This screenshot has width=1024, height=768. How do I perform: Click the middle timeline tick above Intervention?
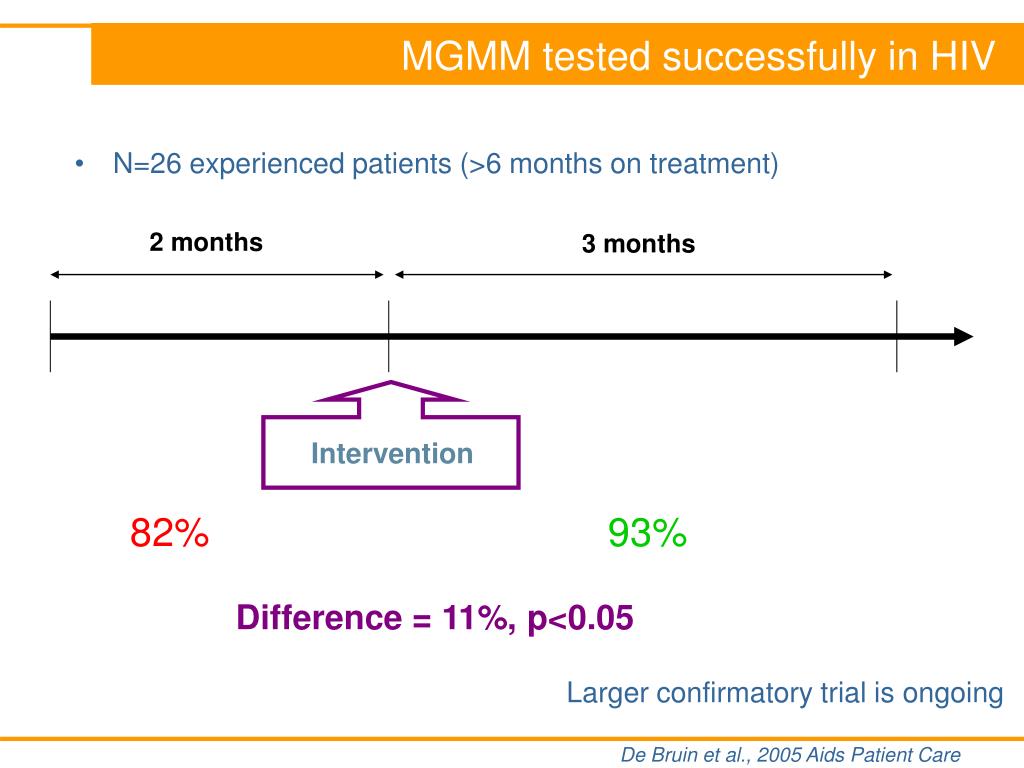[389, 336]
